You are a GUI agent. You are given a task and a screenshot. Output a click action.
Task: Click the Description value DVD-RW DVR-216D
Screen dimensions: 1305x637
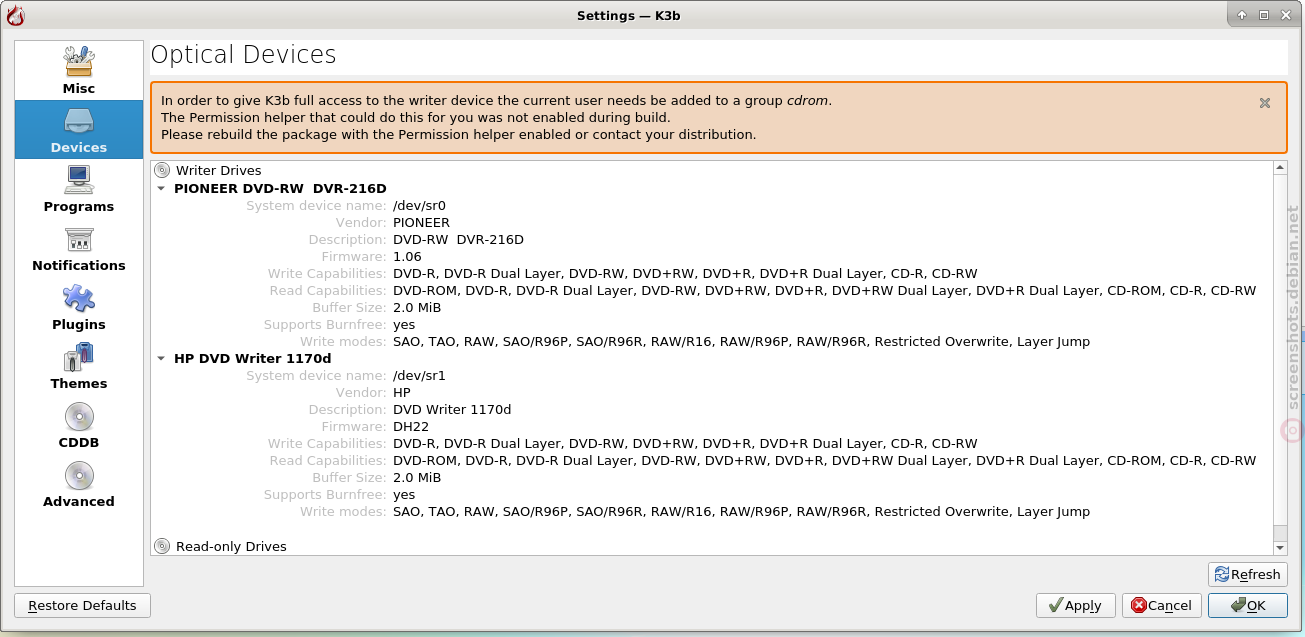pos(458,240)
